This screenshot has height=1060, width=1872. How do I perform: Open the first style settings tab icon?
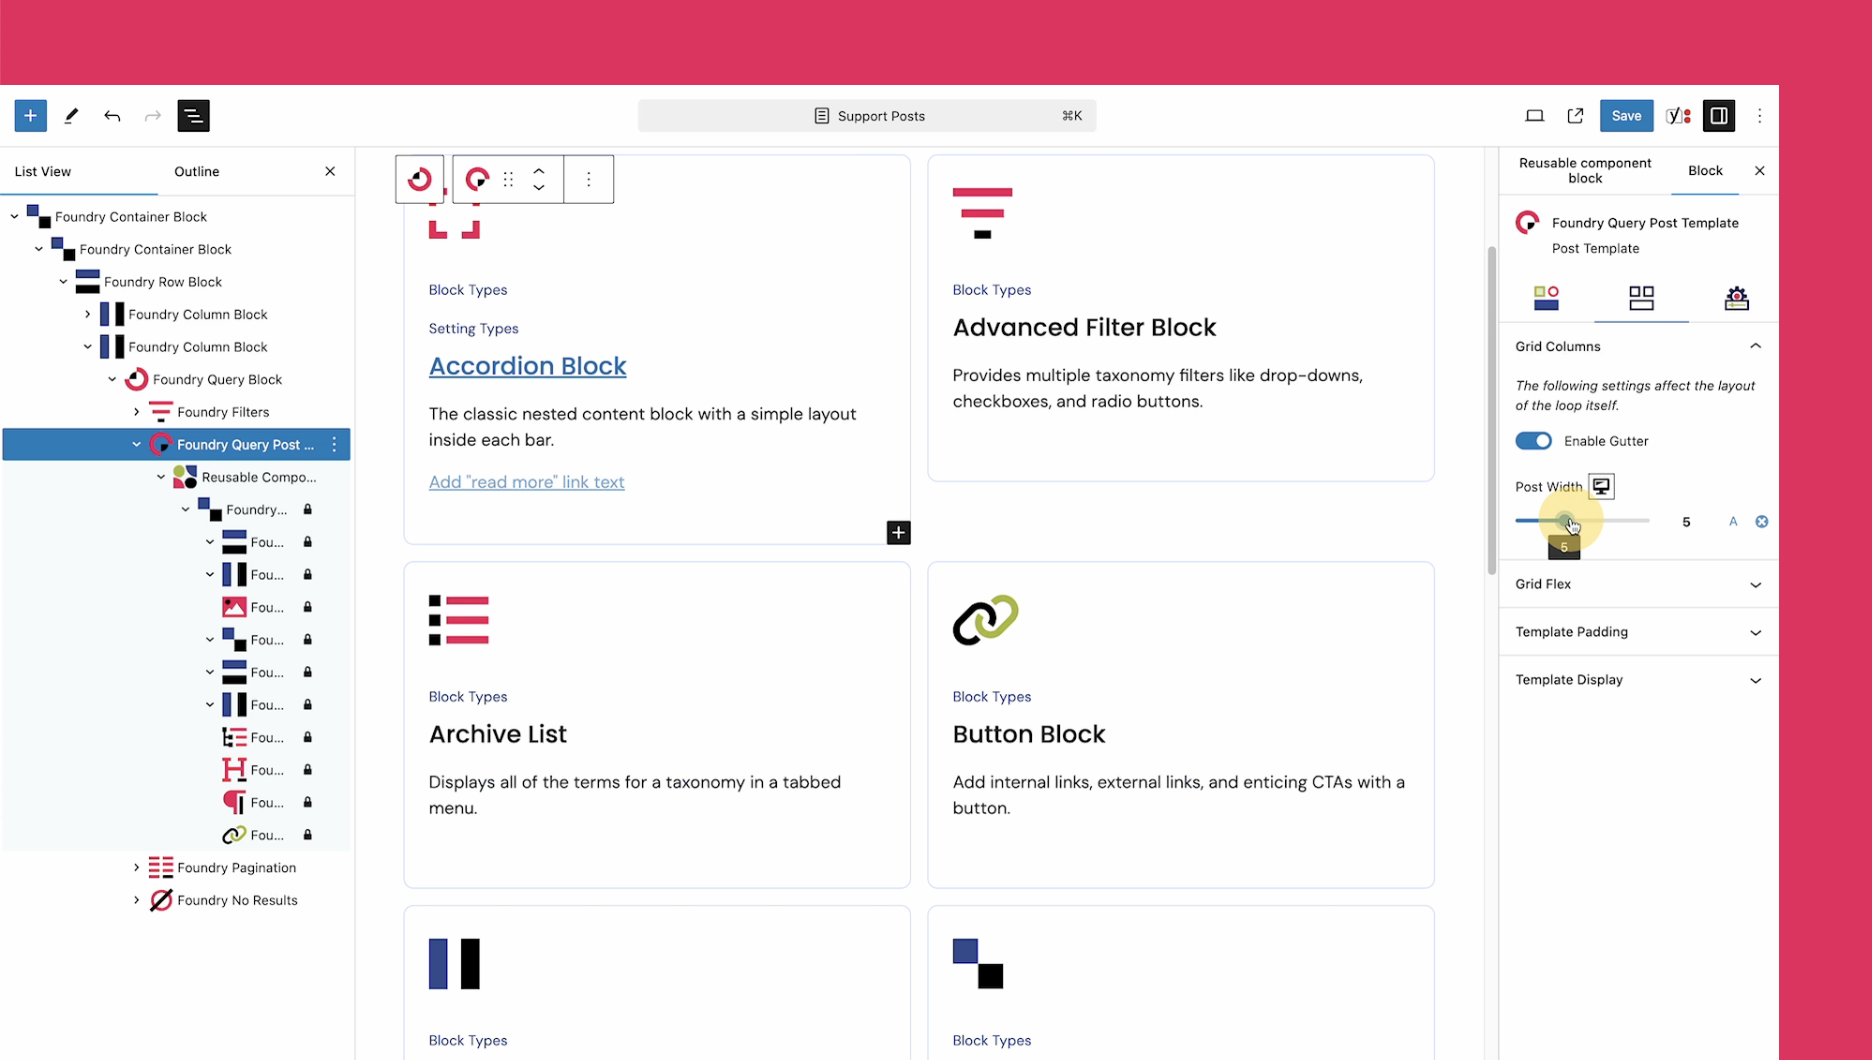1546,298
